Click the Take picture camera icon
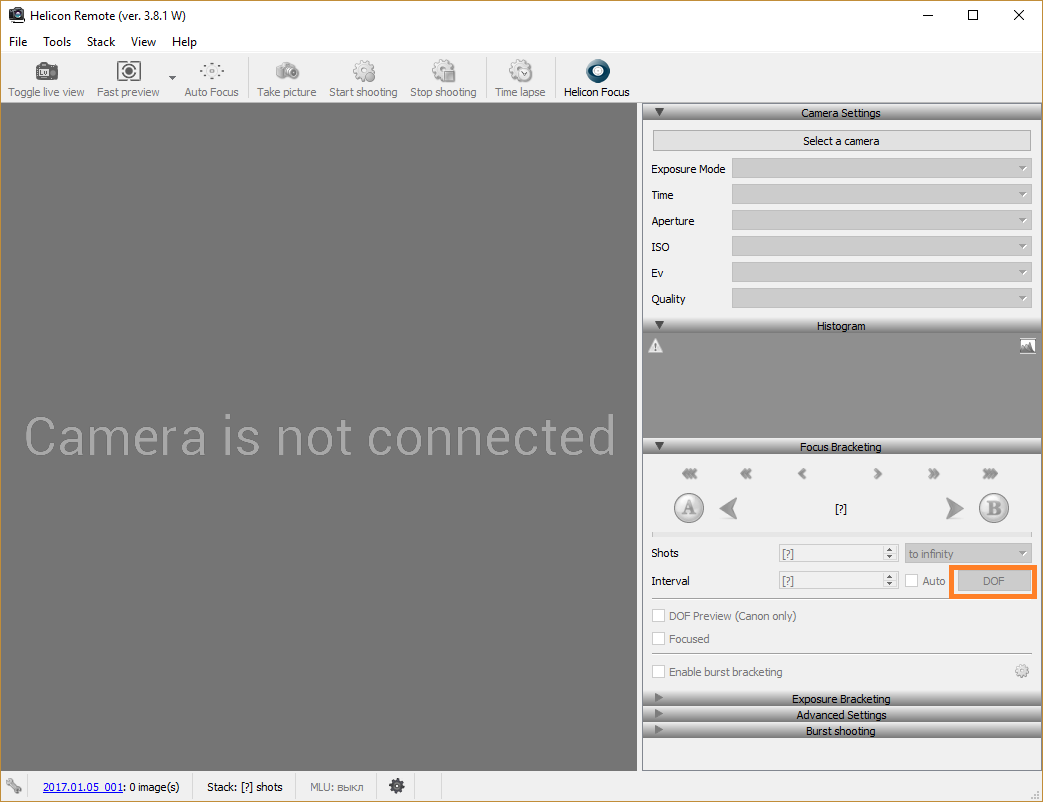 [287, 71]
